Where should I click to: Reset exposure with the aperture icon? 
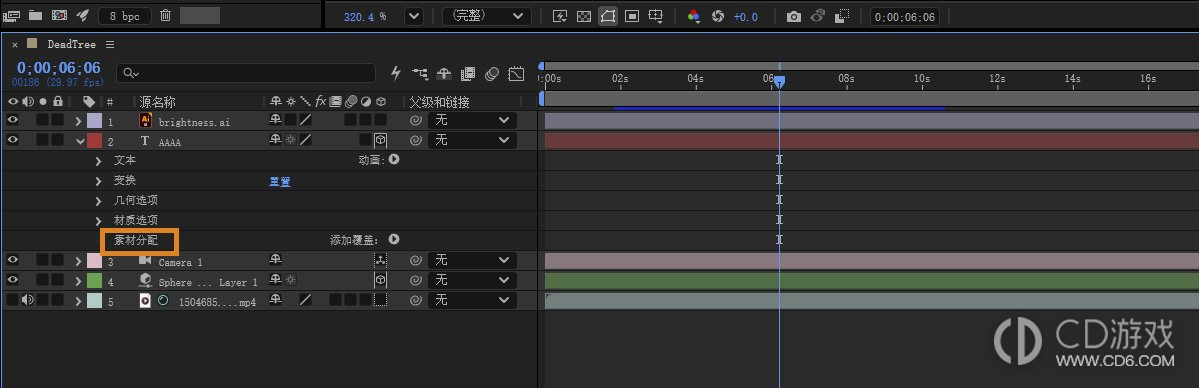tap(717, 16)
